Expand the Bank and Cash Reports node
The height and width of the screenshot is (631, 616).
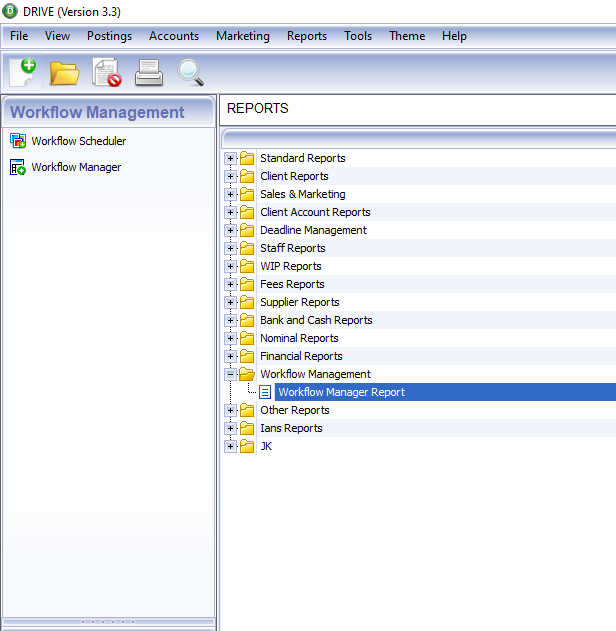(230, 320)
